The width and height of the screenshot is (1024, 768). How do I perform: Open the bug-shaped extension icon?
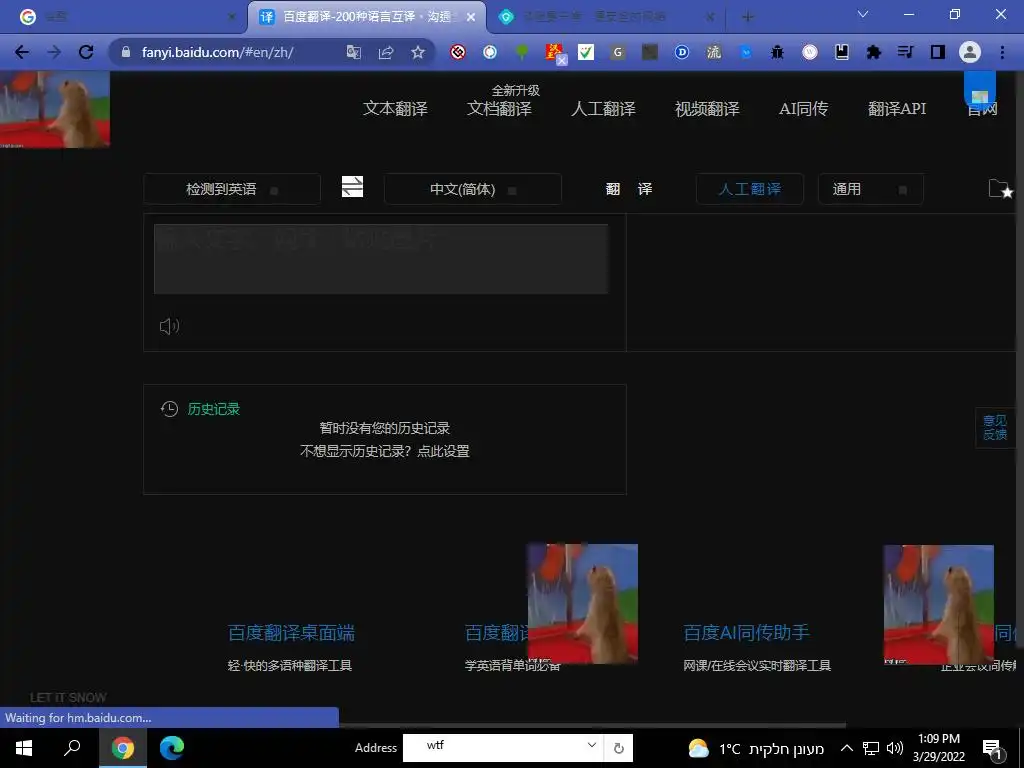[x=777, y=52]
